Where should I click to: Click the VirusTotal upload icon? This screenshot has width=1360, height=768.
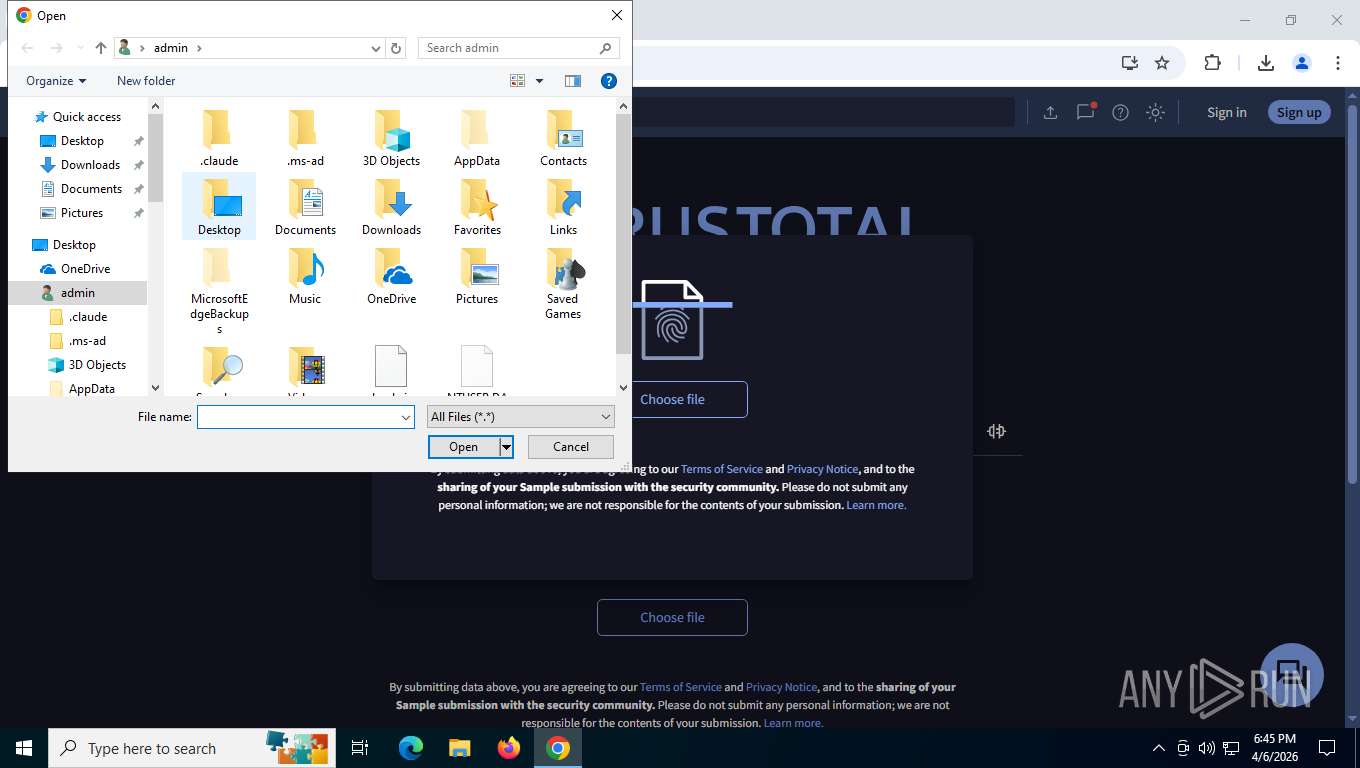[1050, 112]
